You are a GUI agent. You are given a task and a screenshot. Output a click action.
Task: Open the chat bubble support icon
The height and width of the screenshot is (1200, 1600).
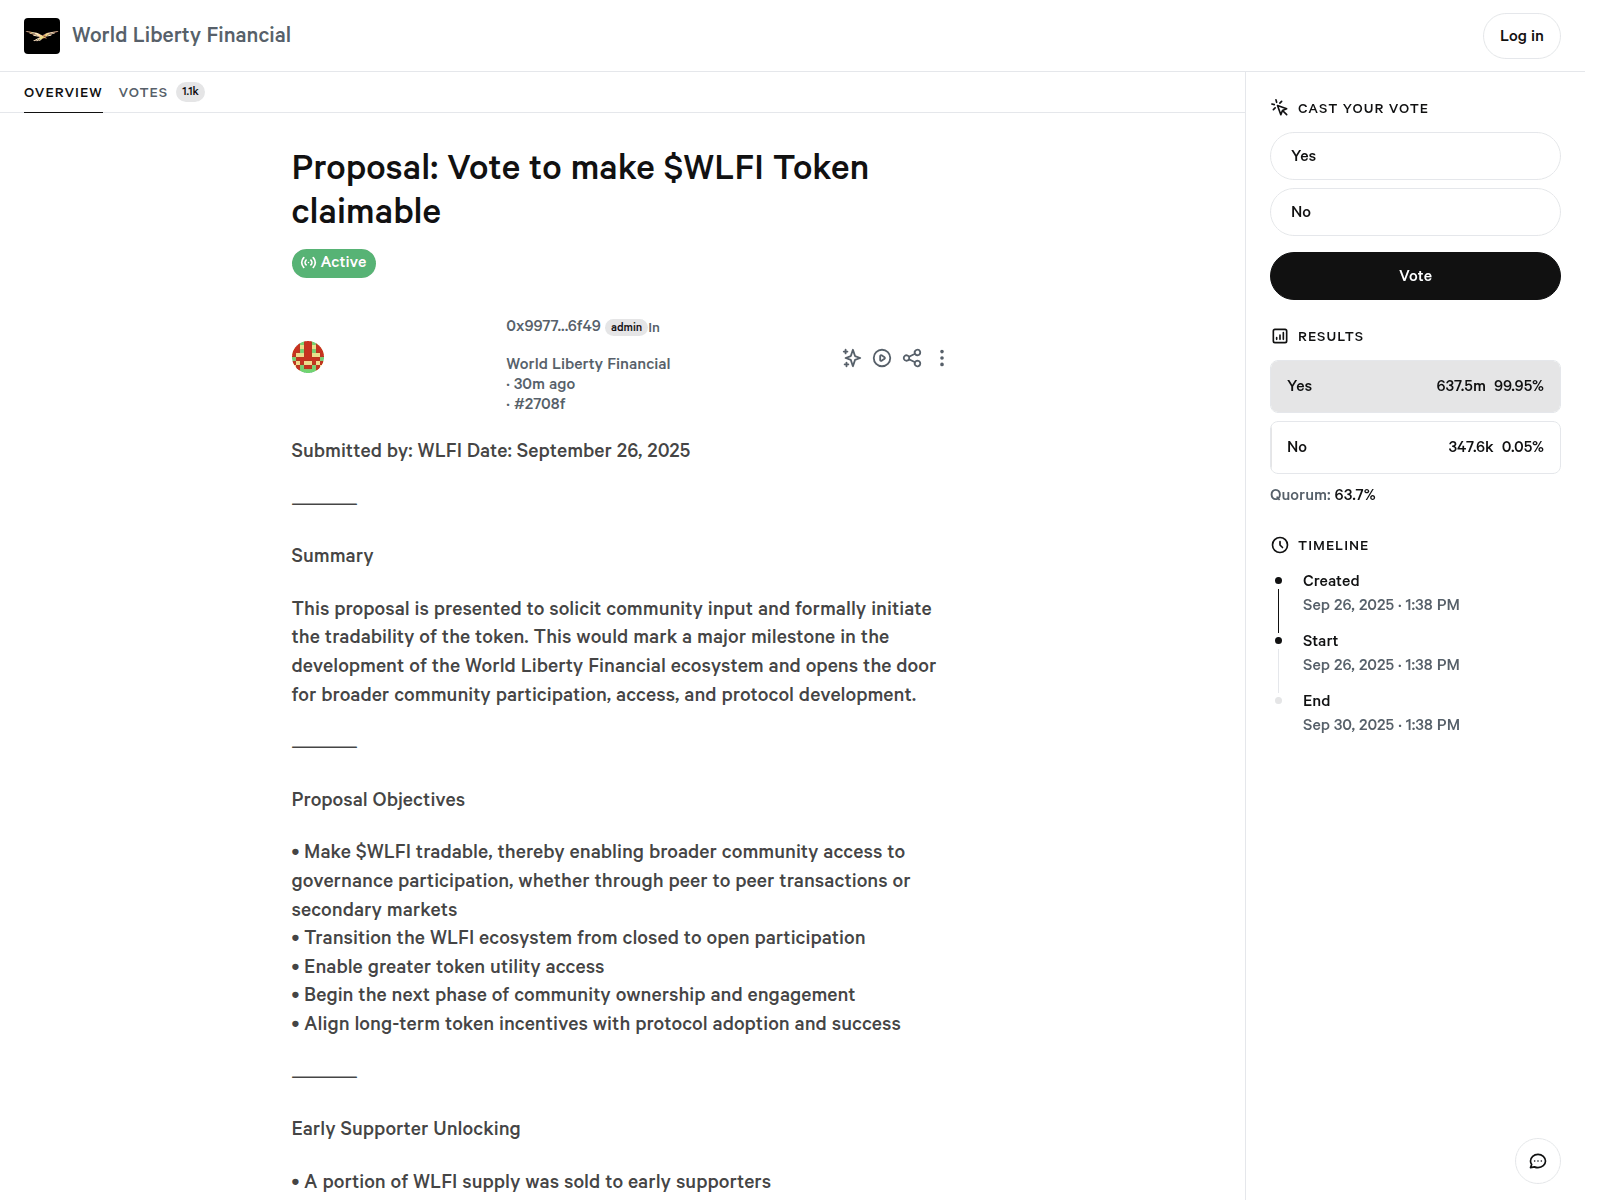1538,1161
